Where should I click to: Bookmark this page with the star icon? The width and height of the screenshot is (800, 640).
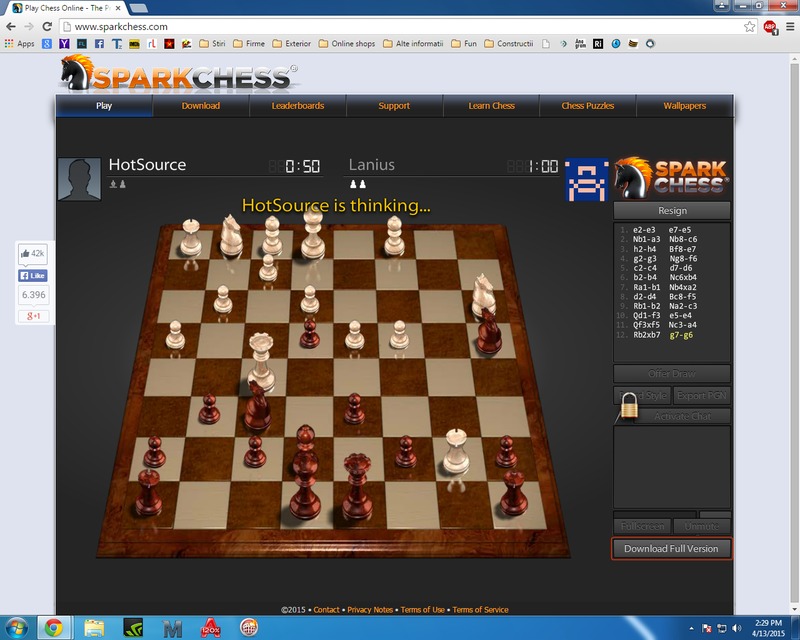click(749, 27)
